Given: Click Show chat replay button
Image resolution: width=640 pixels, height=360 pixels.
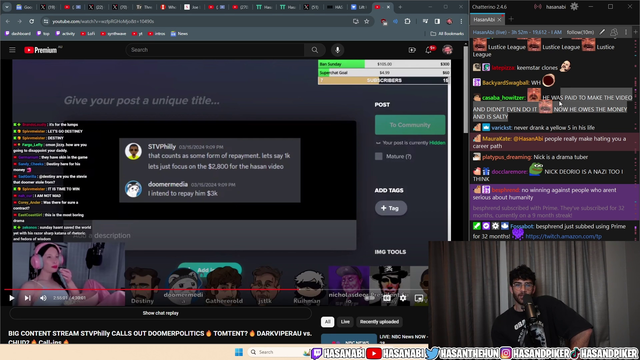Looking at the screenshot, I should 160,313.
